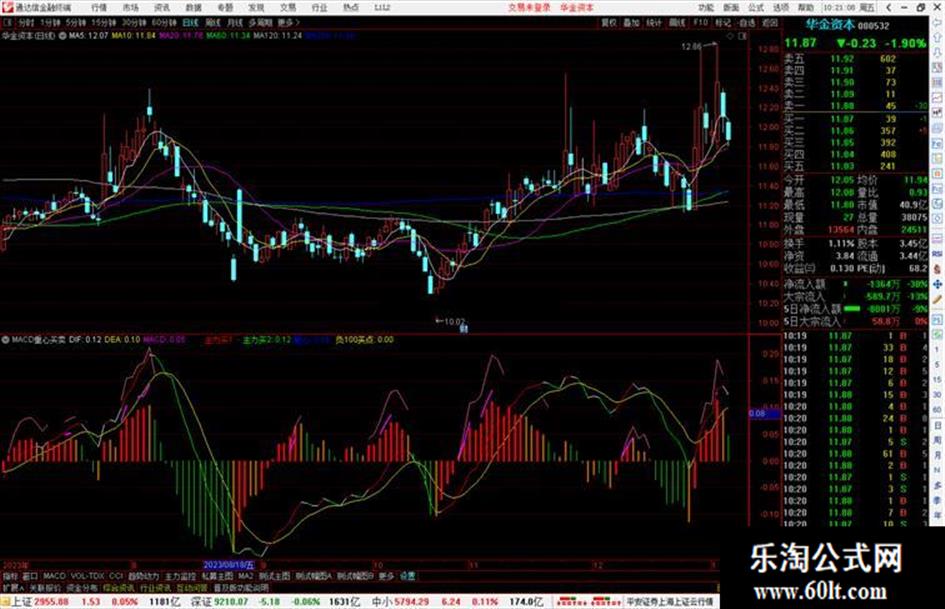Click 设置 in the indicator bar
This screenshot has width=945, height=609.
pos(407,576)
